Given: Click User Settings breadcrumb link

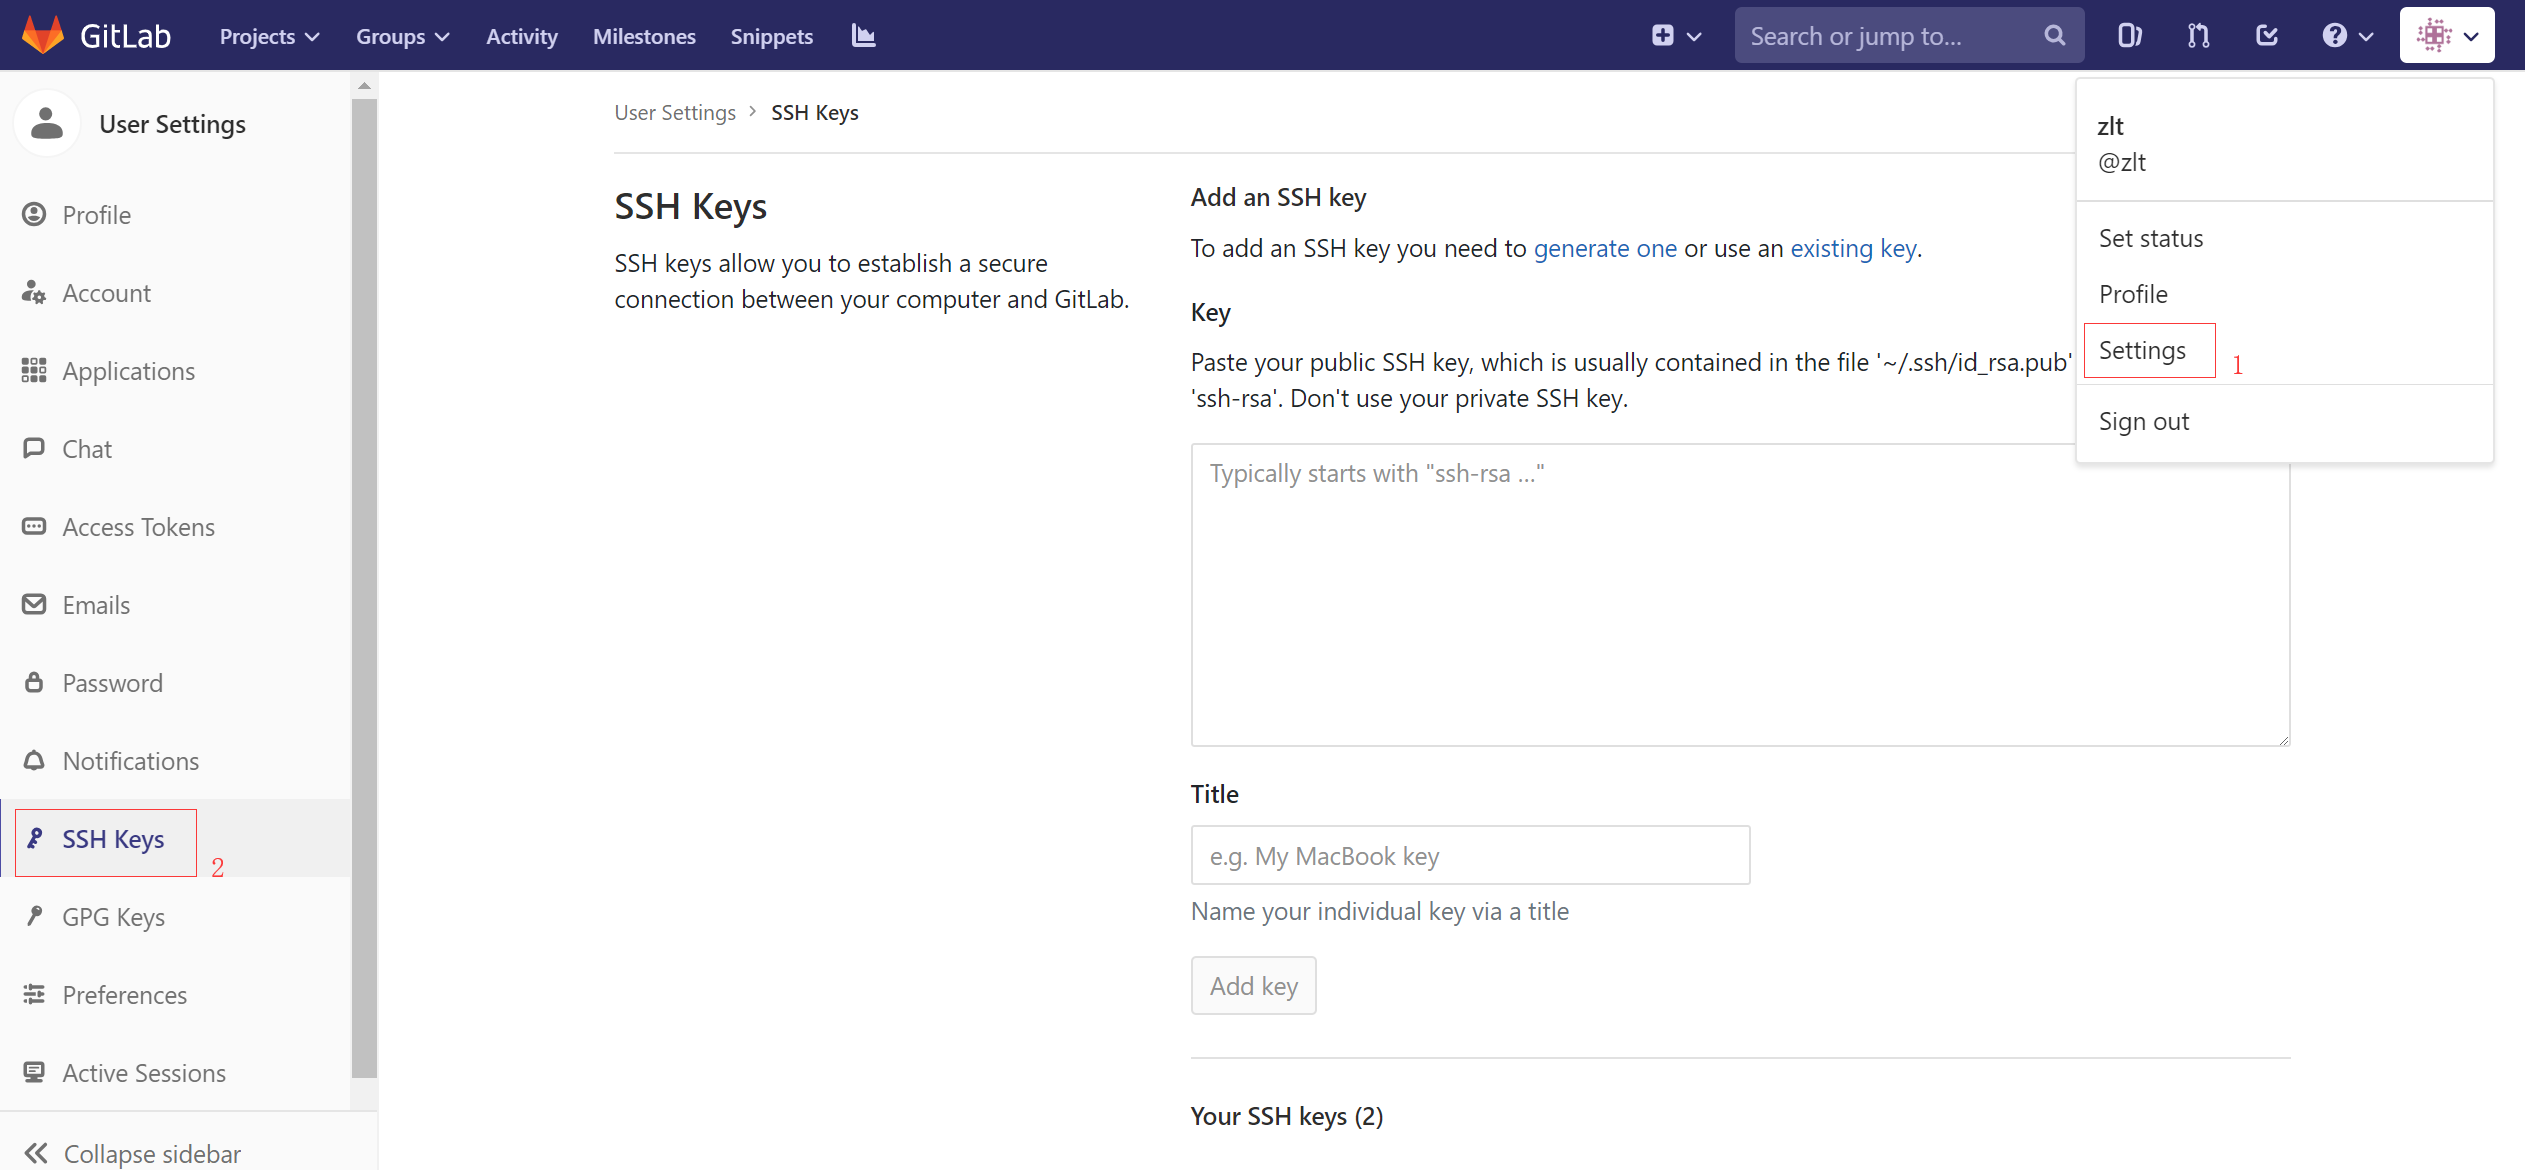Looking at the screenshot, I should (x=674, y=113).
